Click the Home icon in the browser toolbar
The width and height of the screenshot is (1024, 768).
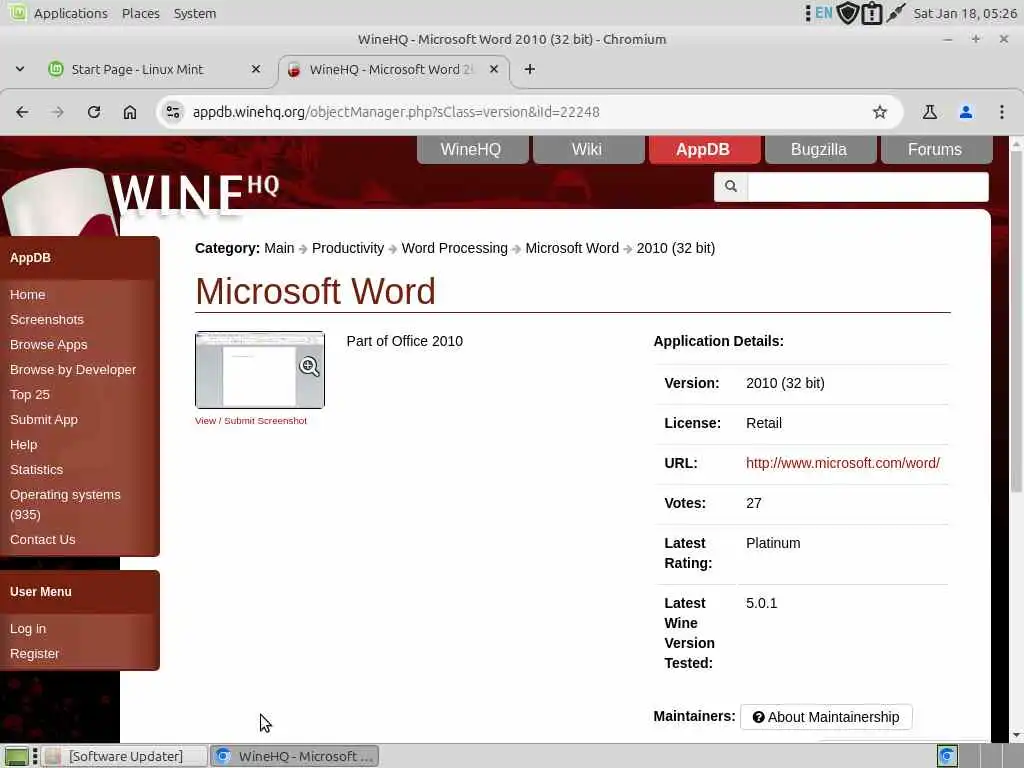pos(130,112)
